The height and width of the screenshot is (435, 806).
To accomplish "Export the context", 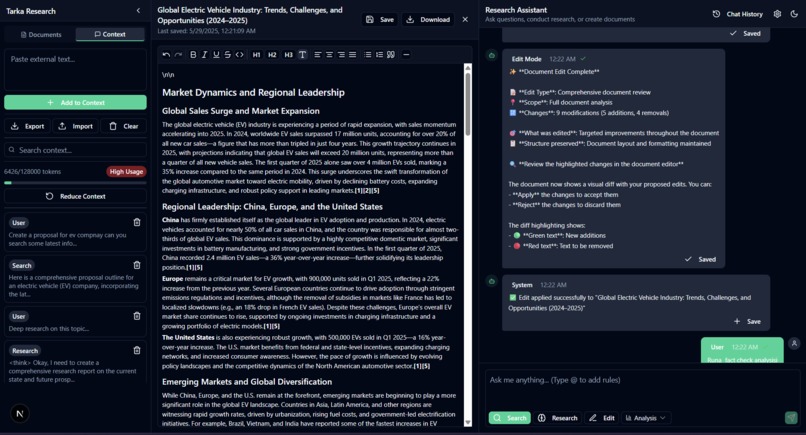I will pos(28,126).
